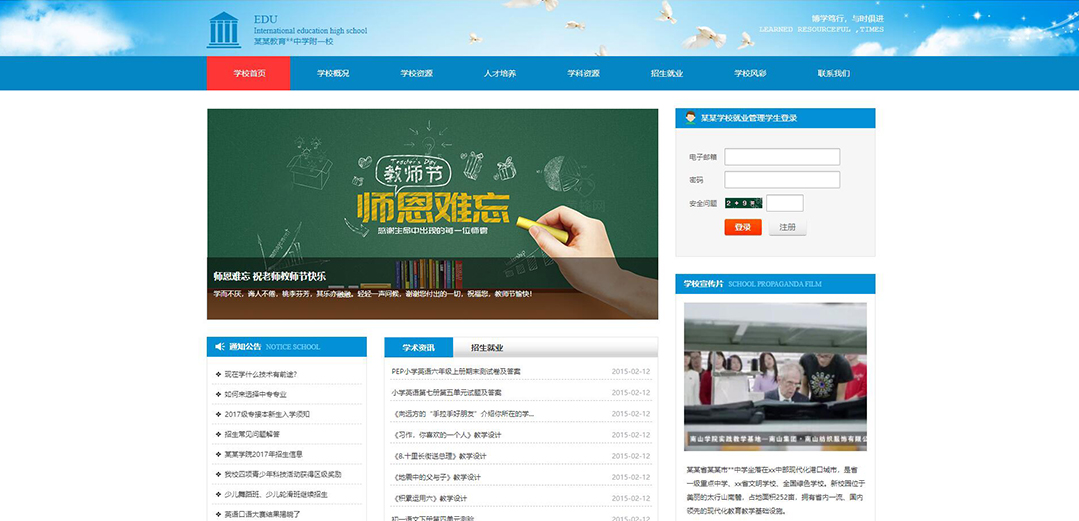Click the speaker icon beside 通知公告

click(x=220, y=347)
